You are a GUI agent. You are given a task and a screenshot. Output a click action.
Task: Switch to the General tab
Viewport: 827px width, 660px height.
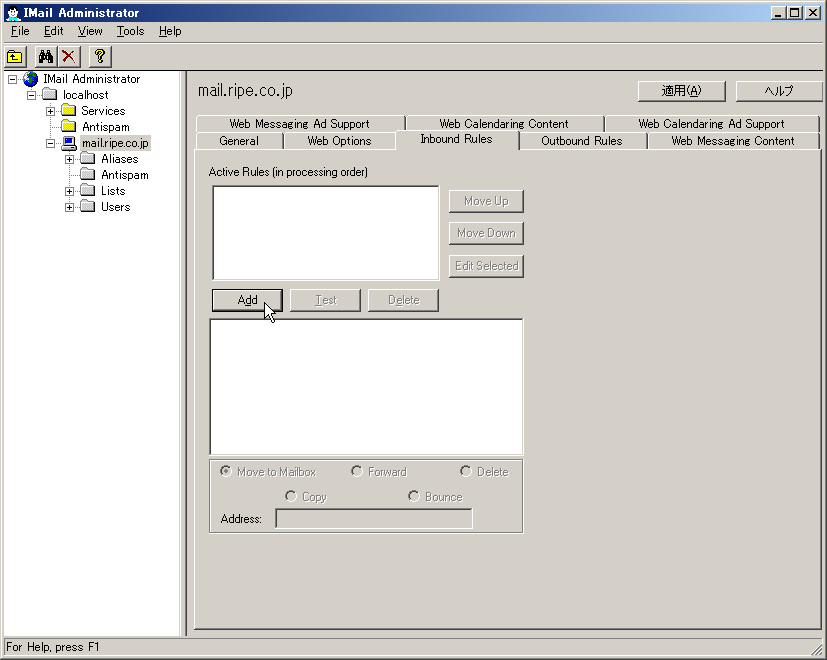pyautogui.click(x=239, y=141)
